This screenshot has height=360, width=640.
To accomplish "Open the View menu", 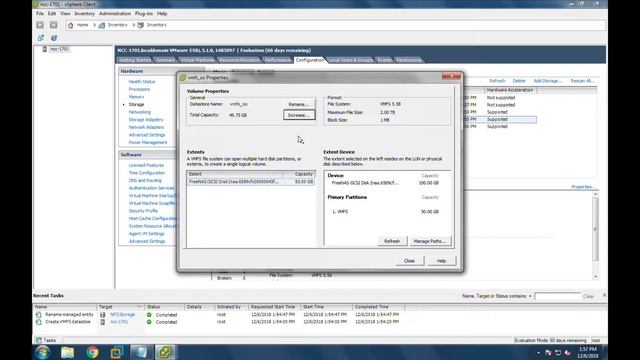I will [x=65, y=13].
